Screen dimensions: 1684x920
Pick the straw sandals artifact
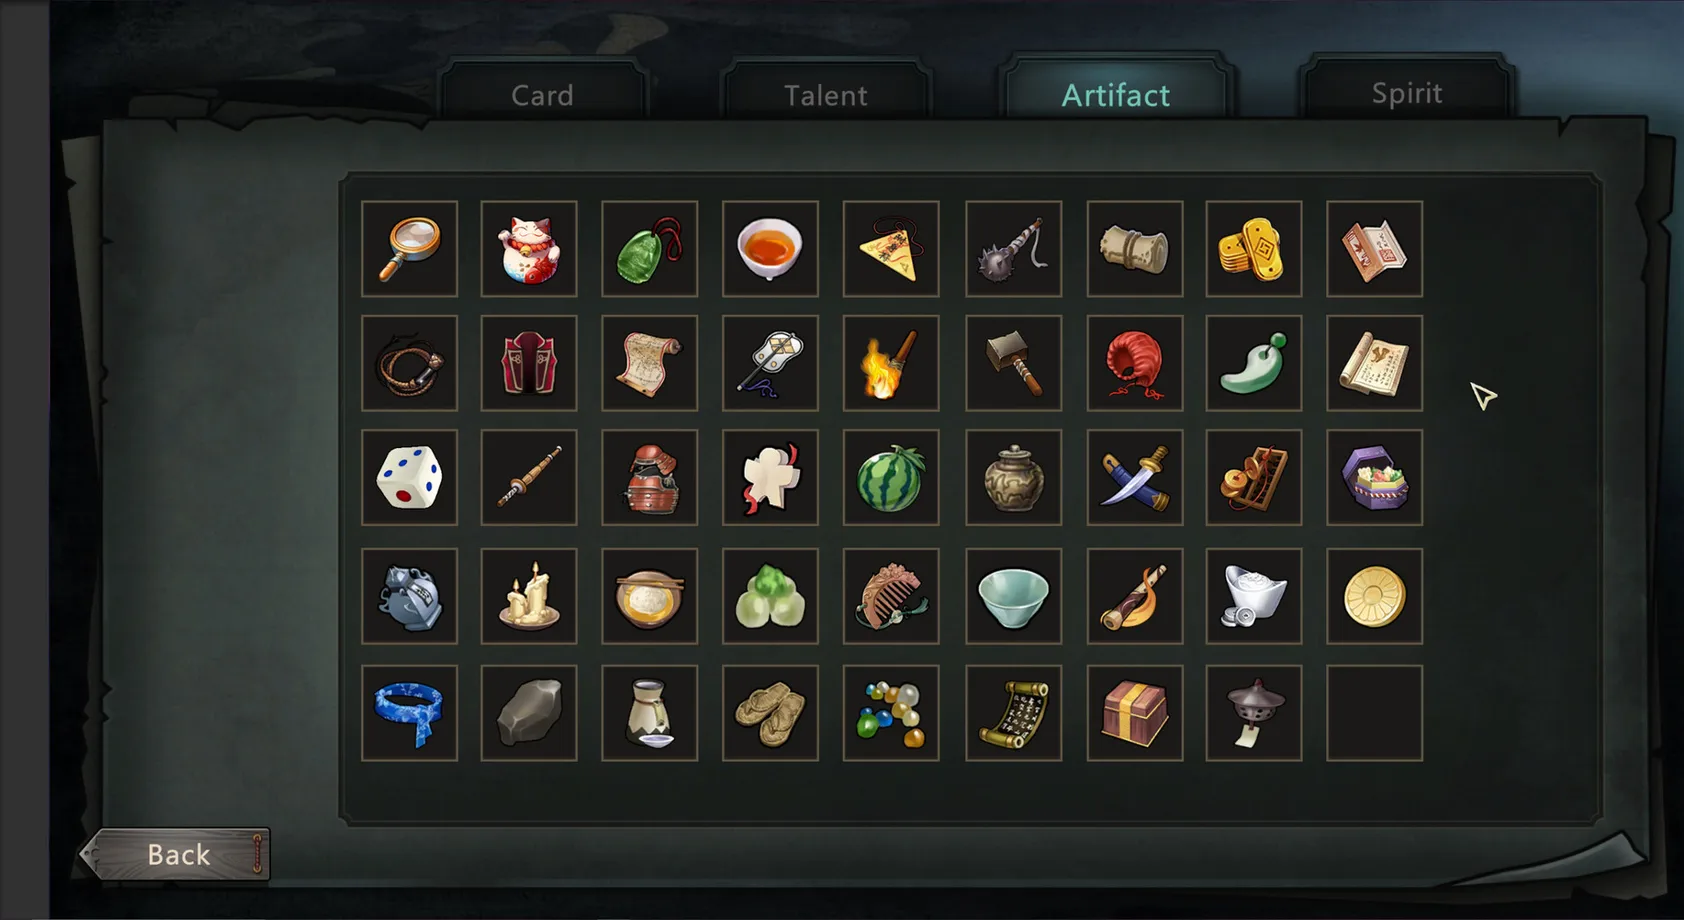770,713
